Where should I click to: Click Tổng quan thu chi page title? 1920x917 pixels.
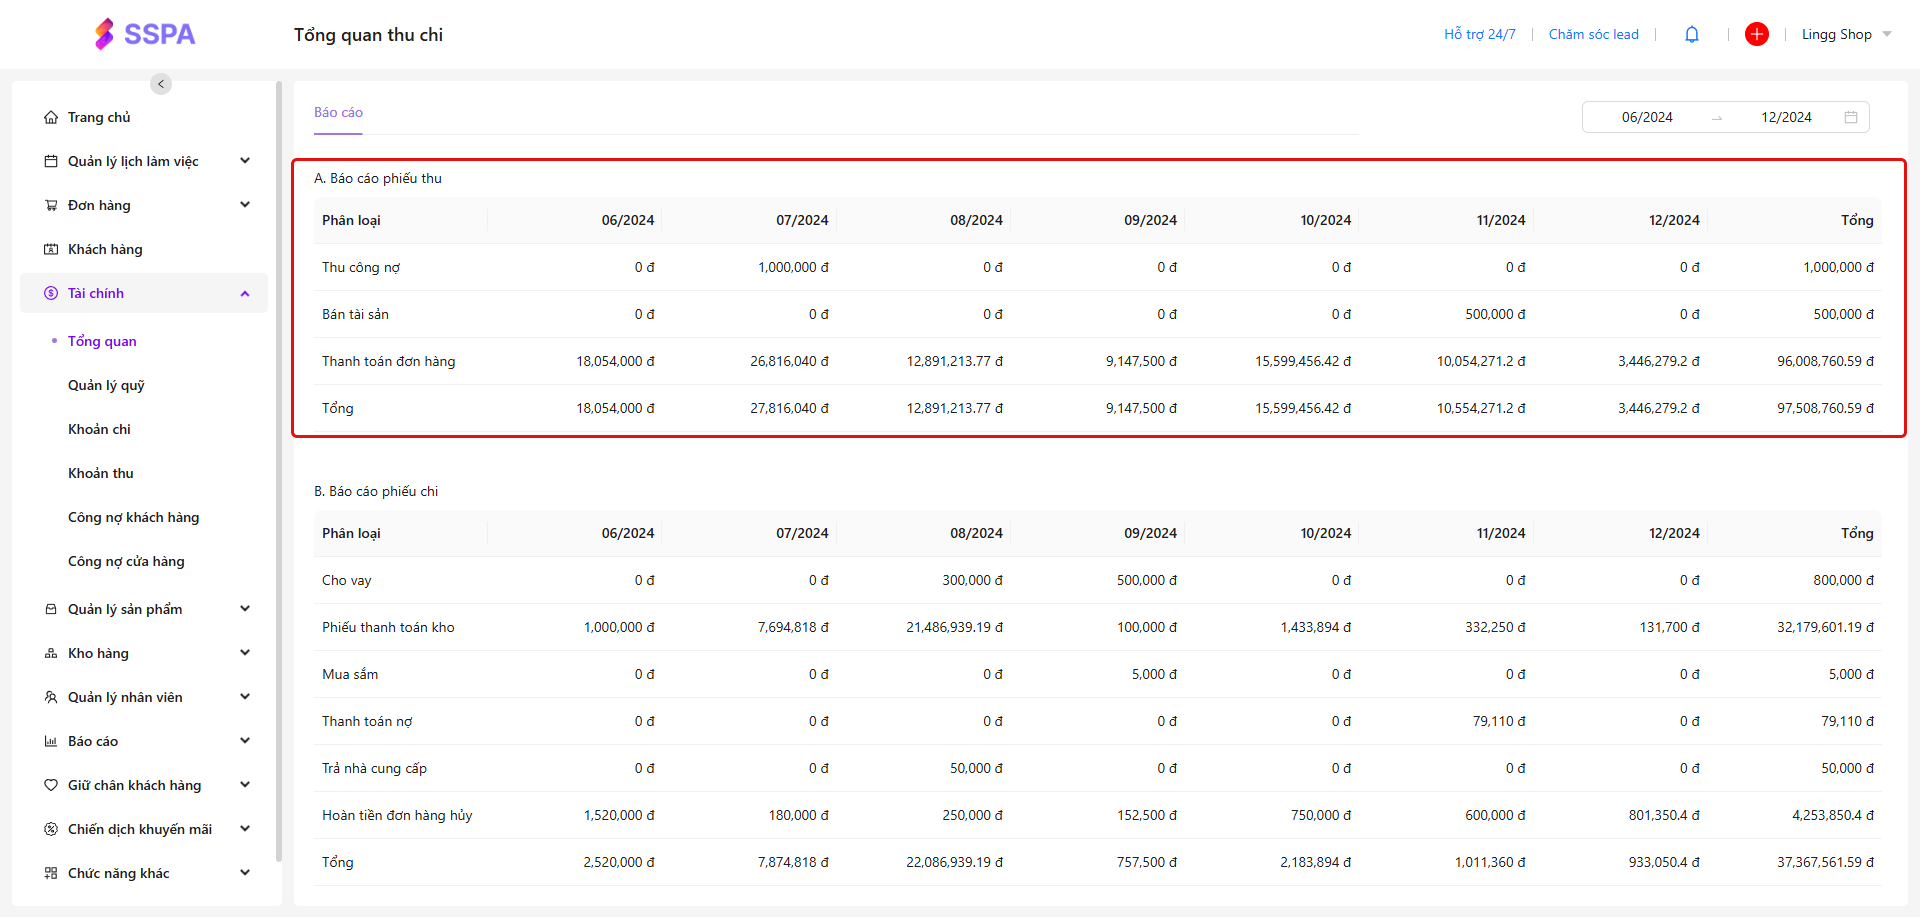click(368, 35)
